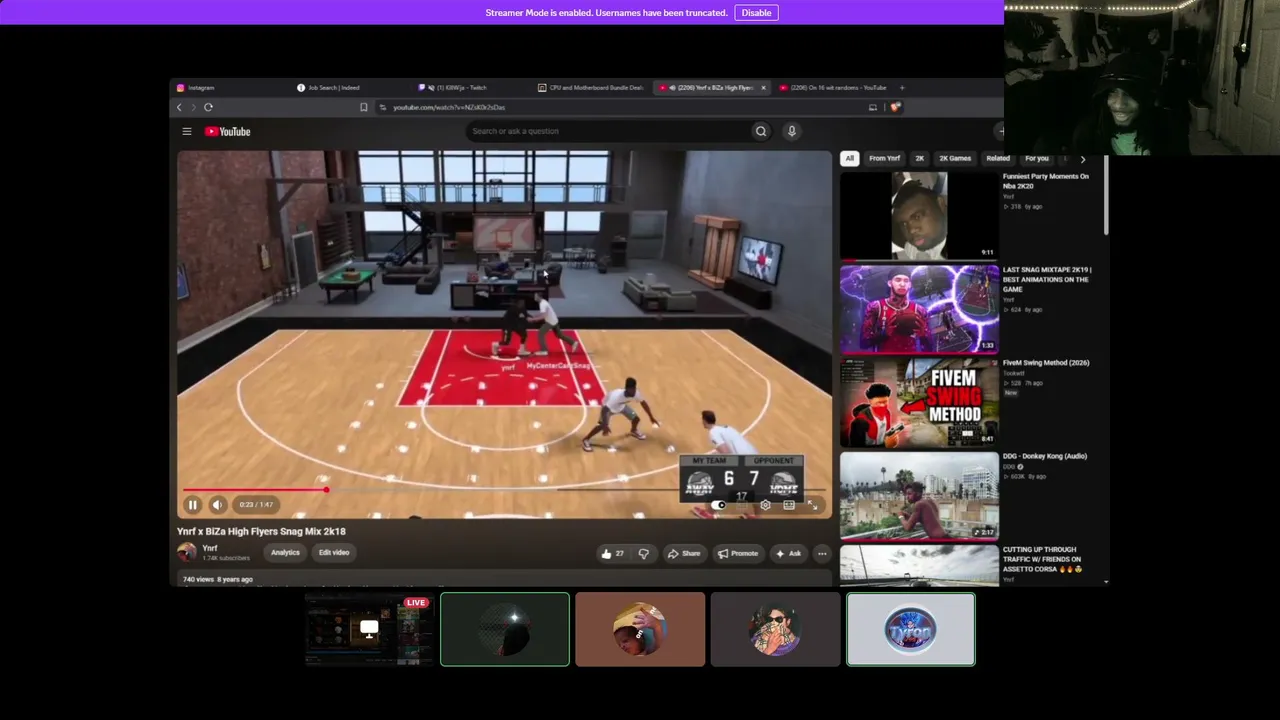Image resolution: width=1280 pixels, height=720 pixels.
Task: Enter fullscreen on the video player
Action: point(812,505)
